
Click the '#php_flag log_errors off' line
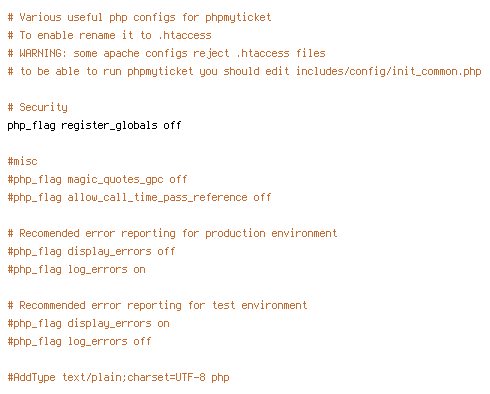pyautogui.click(x=79, y=342)
